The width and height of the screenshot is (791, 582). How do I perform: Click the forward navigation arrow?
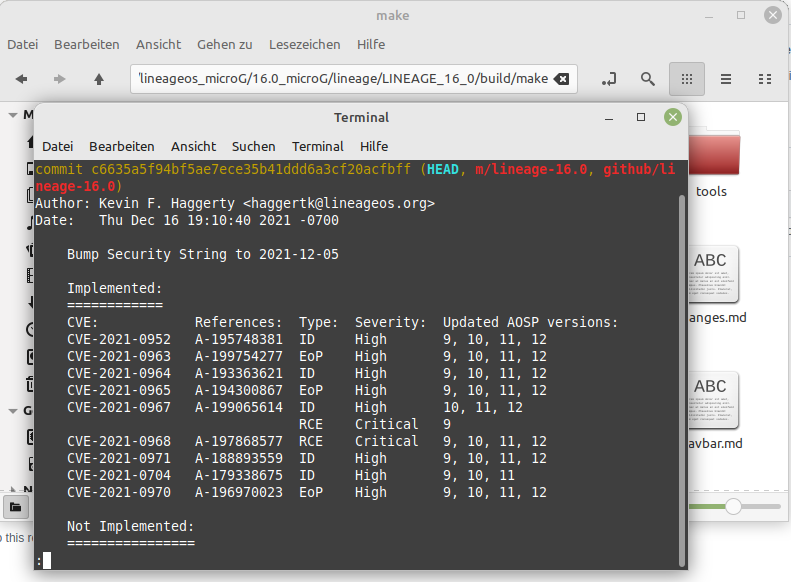click(x=60, y=79)
